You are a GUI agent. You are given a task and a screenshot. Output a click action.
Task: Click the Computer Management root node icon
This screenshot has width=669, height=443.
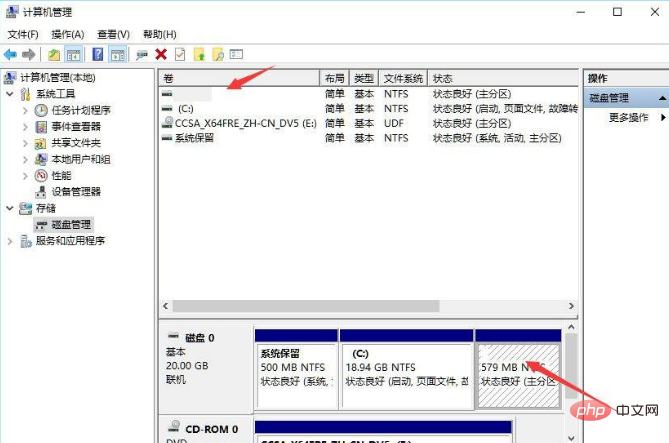point(10,78)
